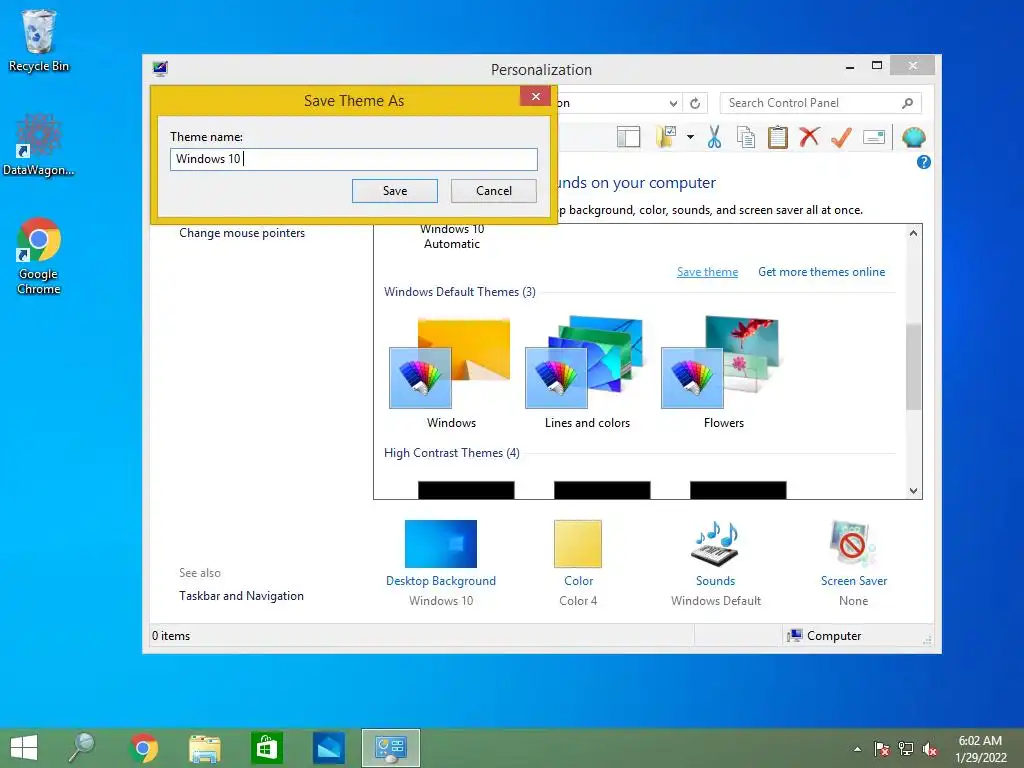Click Windows Default Themes (3) heading
Screen dimensions: 1024x768
[x=459, y=291]
